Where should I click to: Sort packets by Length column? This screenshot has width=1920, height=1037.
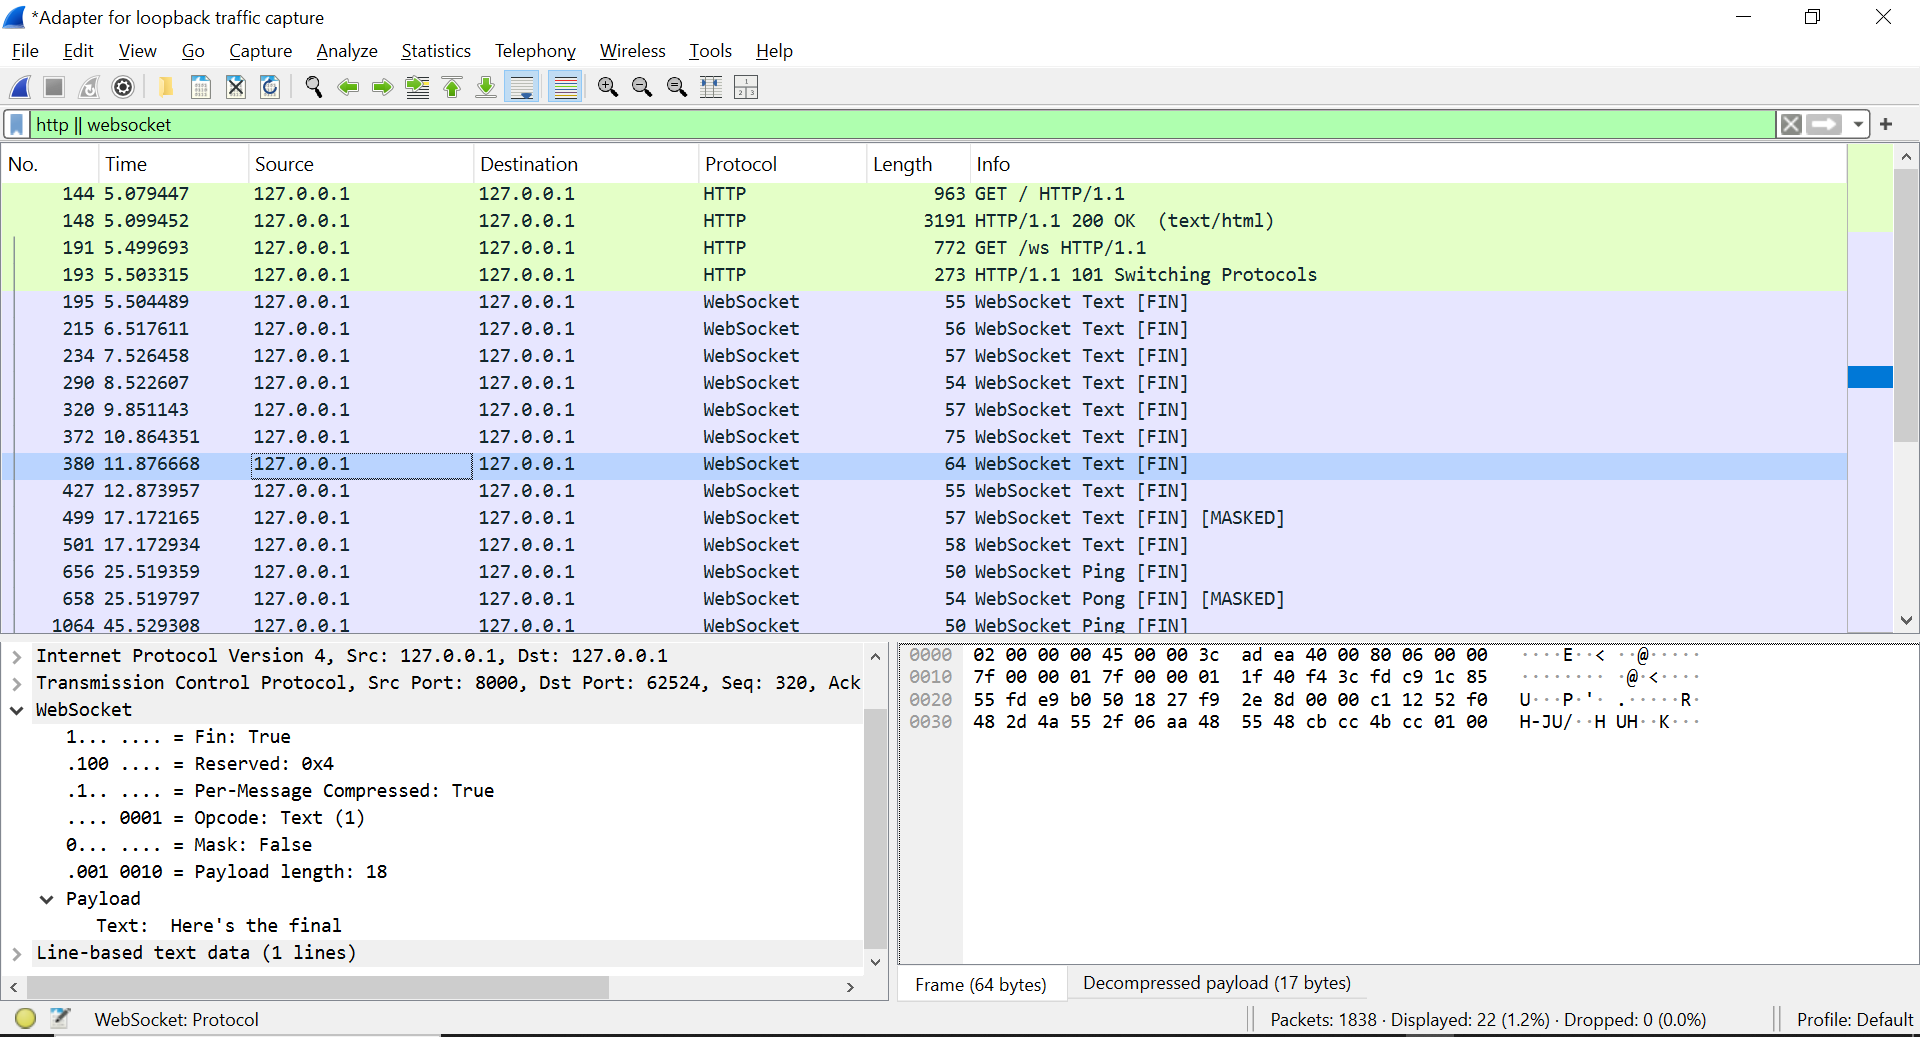click(918, 164)
